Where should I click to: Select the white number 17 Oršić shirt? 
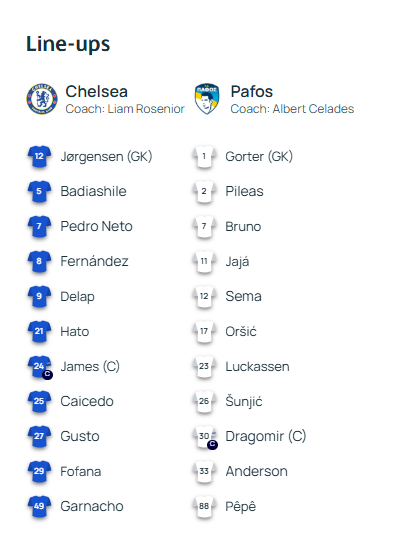point(204,332)
